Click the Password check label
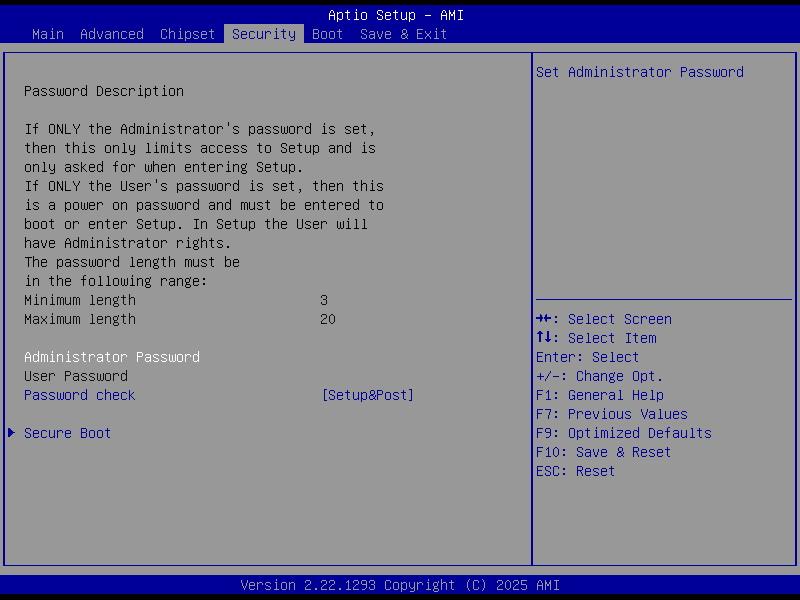 click(x=80, y=395)
